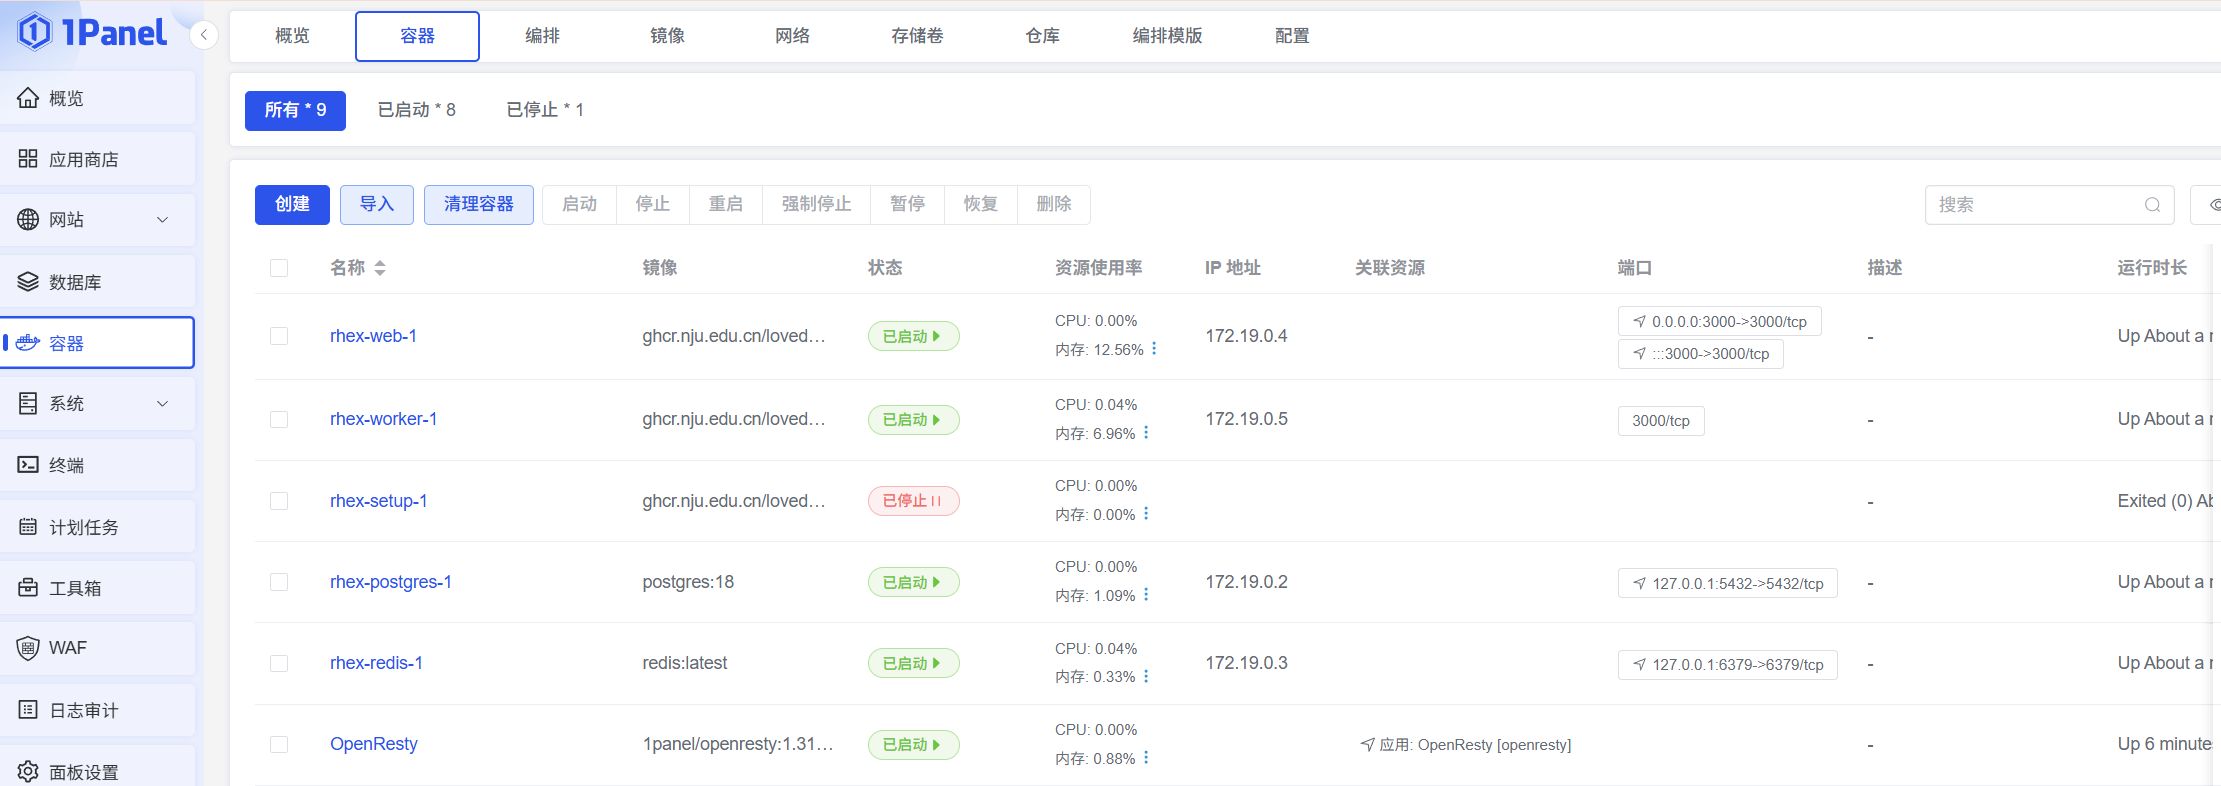Open port link 0.0.0.0:3000->3000/tcp
The image size is (2221, 786).
coord(1719,322)
